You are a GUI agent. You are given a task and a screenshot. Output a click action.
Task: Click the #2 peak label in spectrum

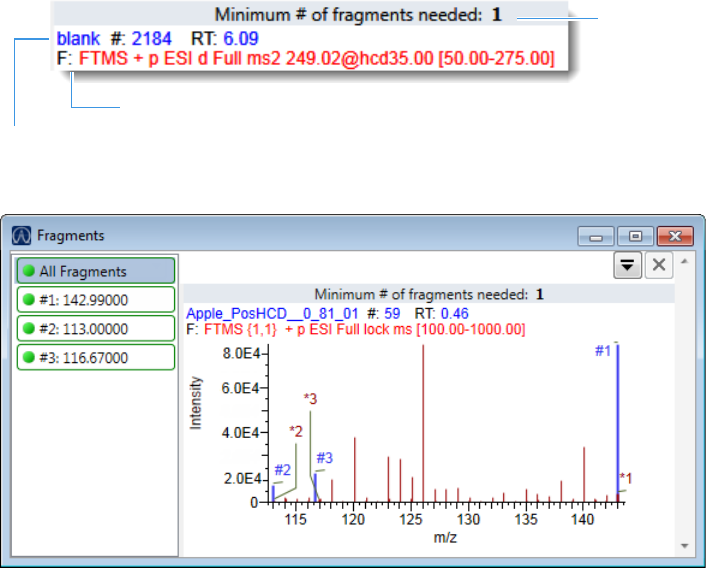click(282, 470)
